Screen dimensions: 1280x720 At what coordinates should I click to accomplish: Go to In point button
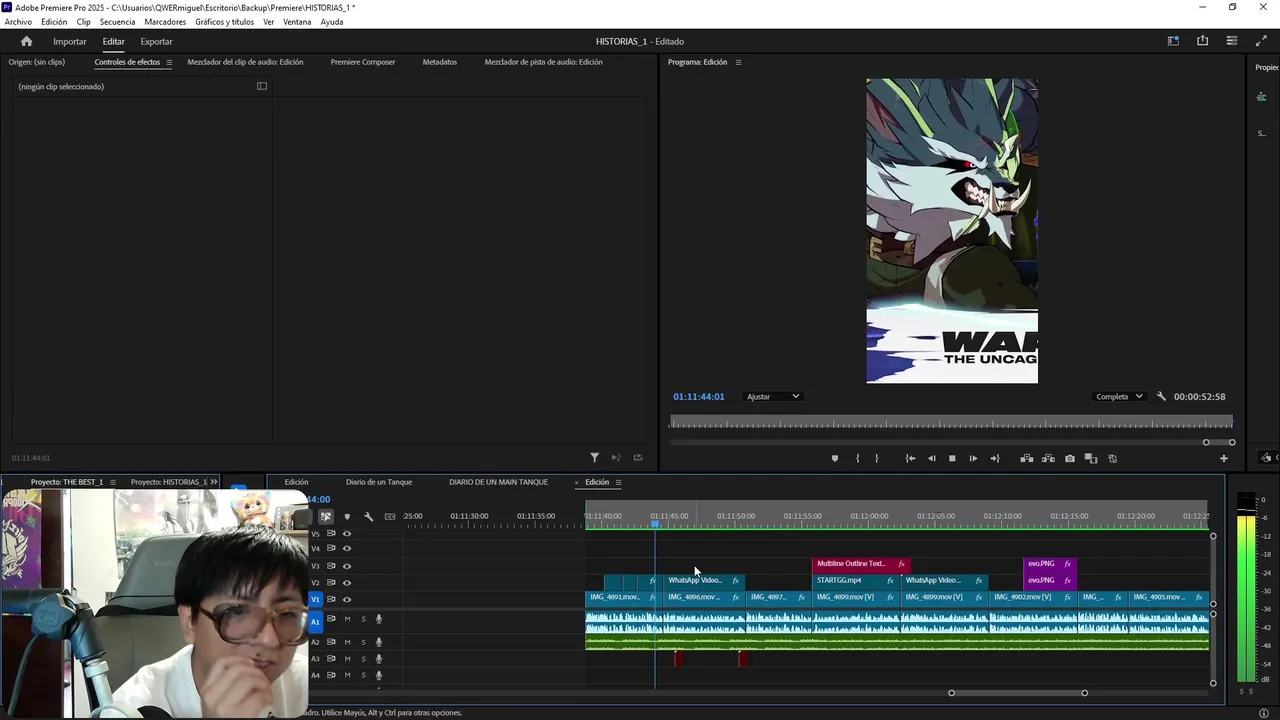click(x=910, y=458)
